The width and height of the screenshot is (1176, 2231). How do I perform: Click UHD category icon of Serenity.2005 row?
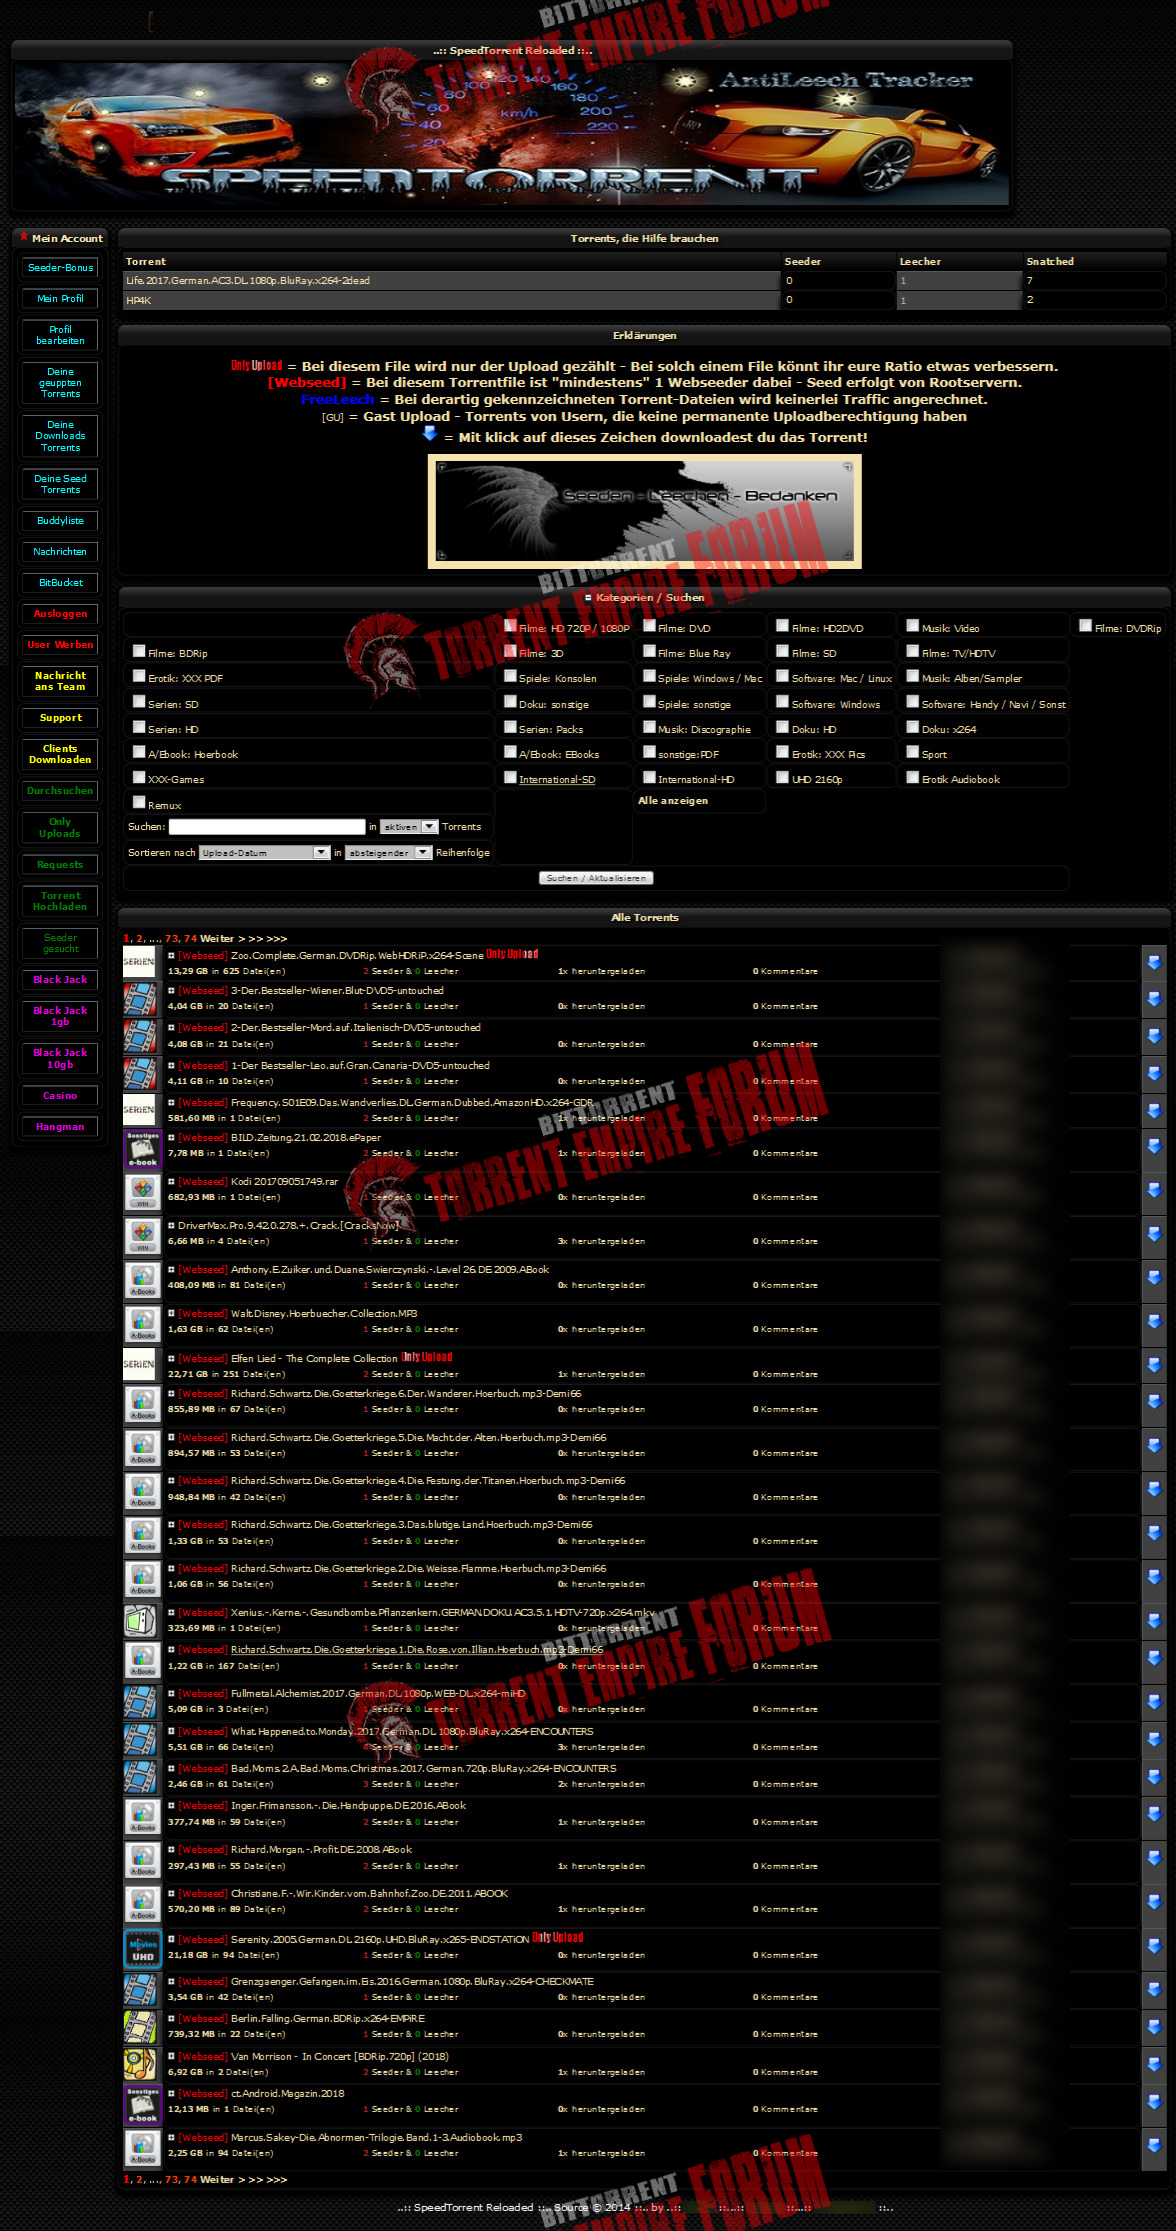pos(142,1949)
